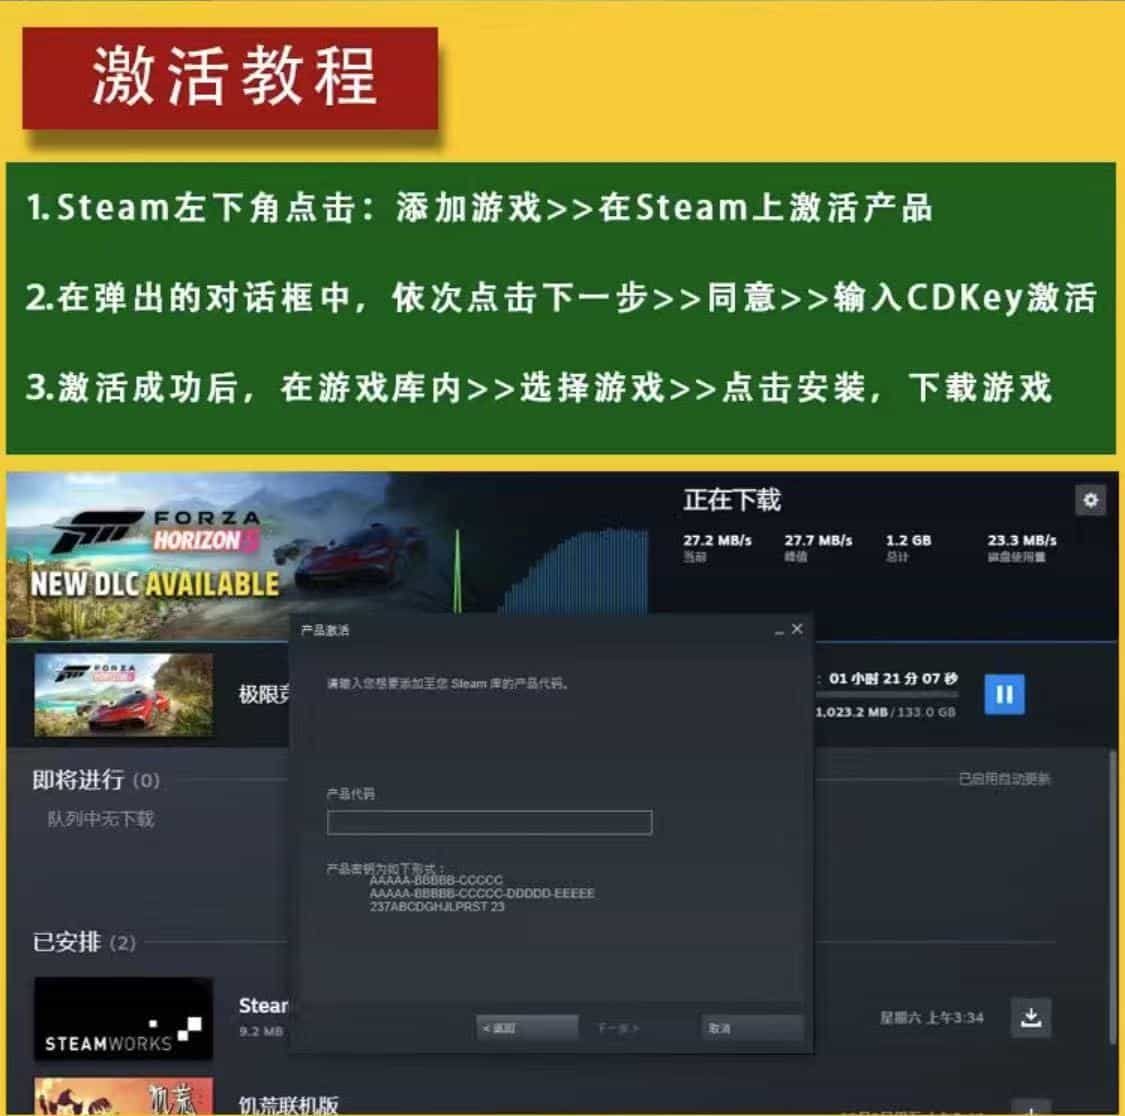Click the 27.7 MB/s peak speed value
Viewport: 1125px width, 1116px height.
click(x=818, y=540)
